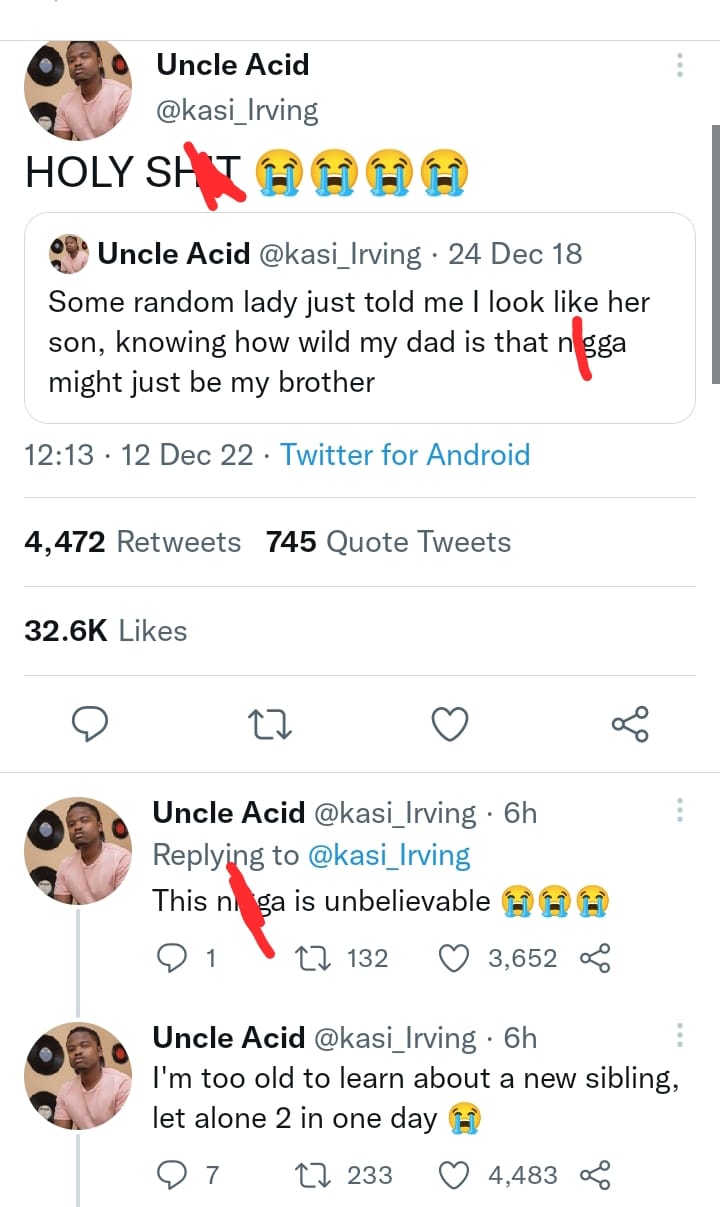This screenshot has width=720, height=1207.
Task: Retweet the reply with 233 retweets
Action: click(x=310, y=1174)
